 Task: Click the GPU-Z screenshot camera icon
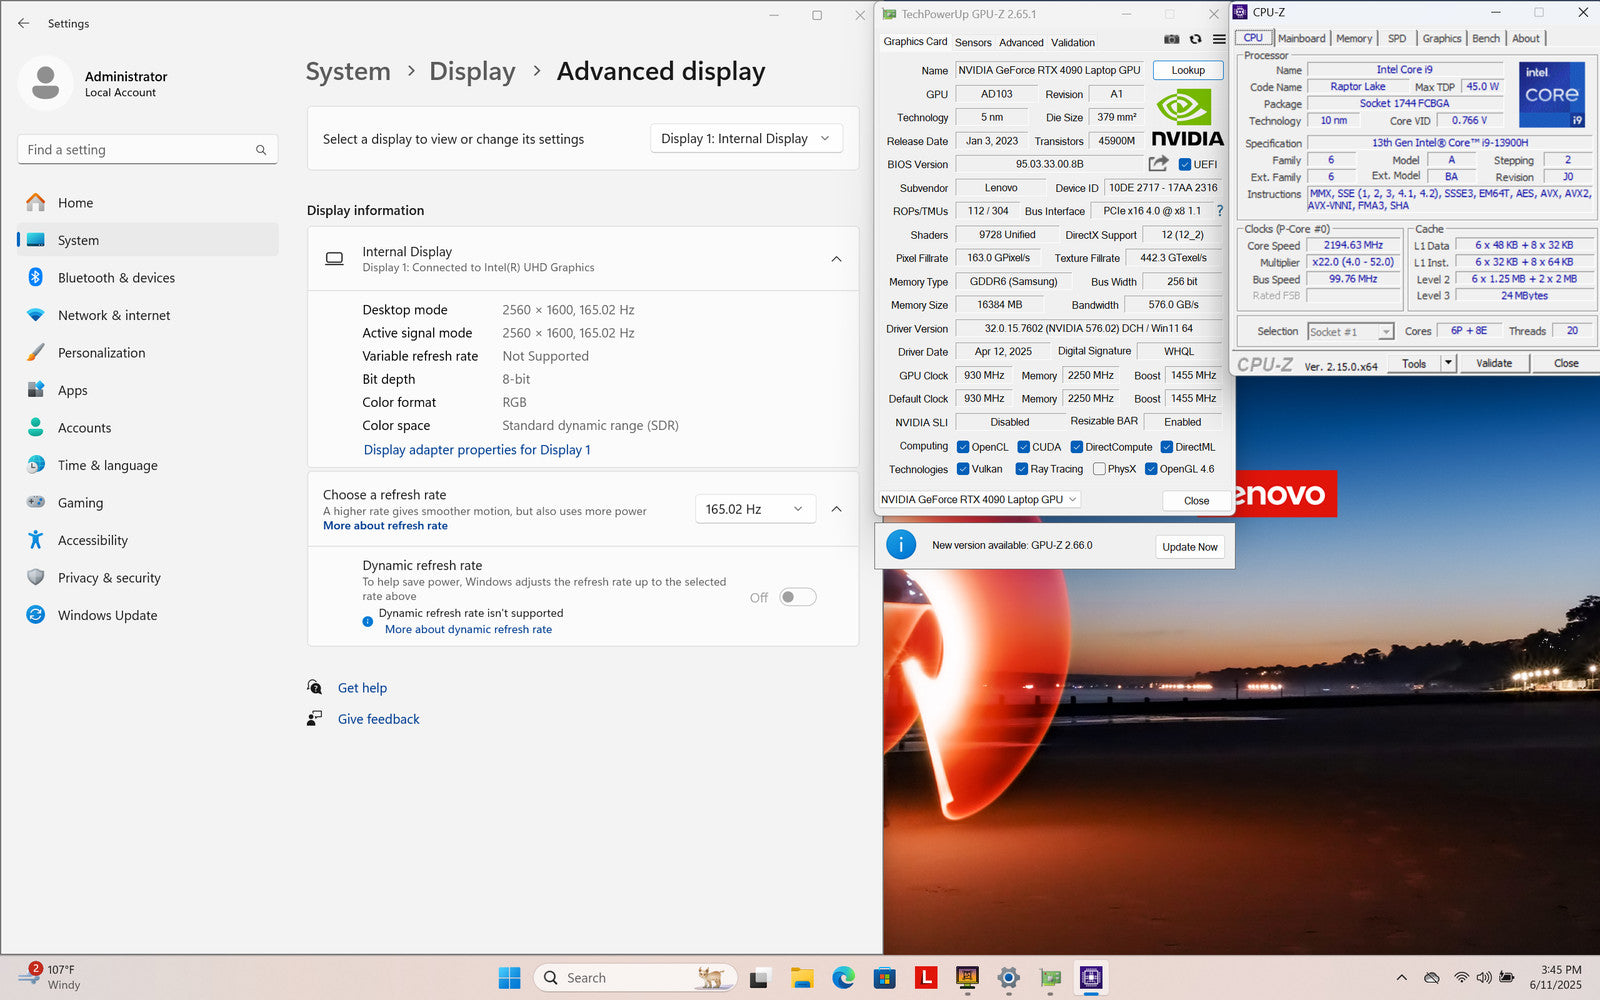click(1171, 40)
